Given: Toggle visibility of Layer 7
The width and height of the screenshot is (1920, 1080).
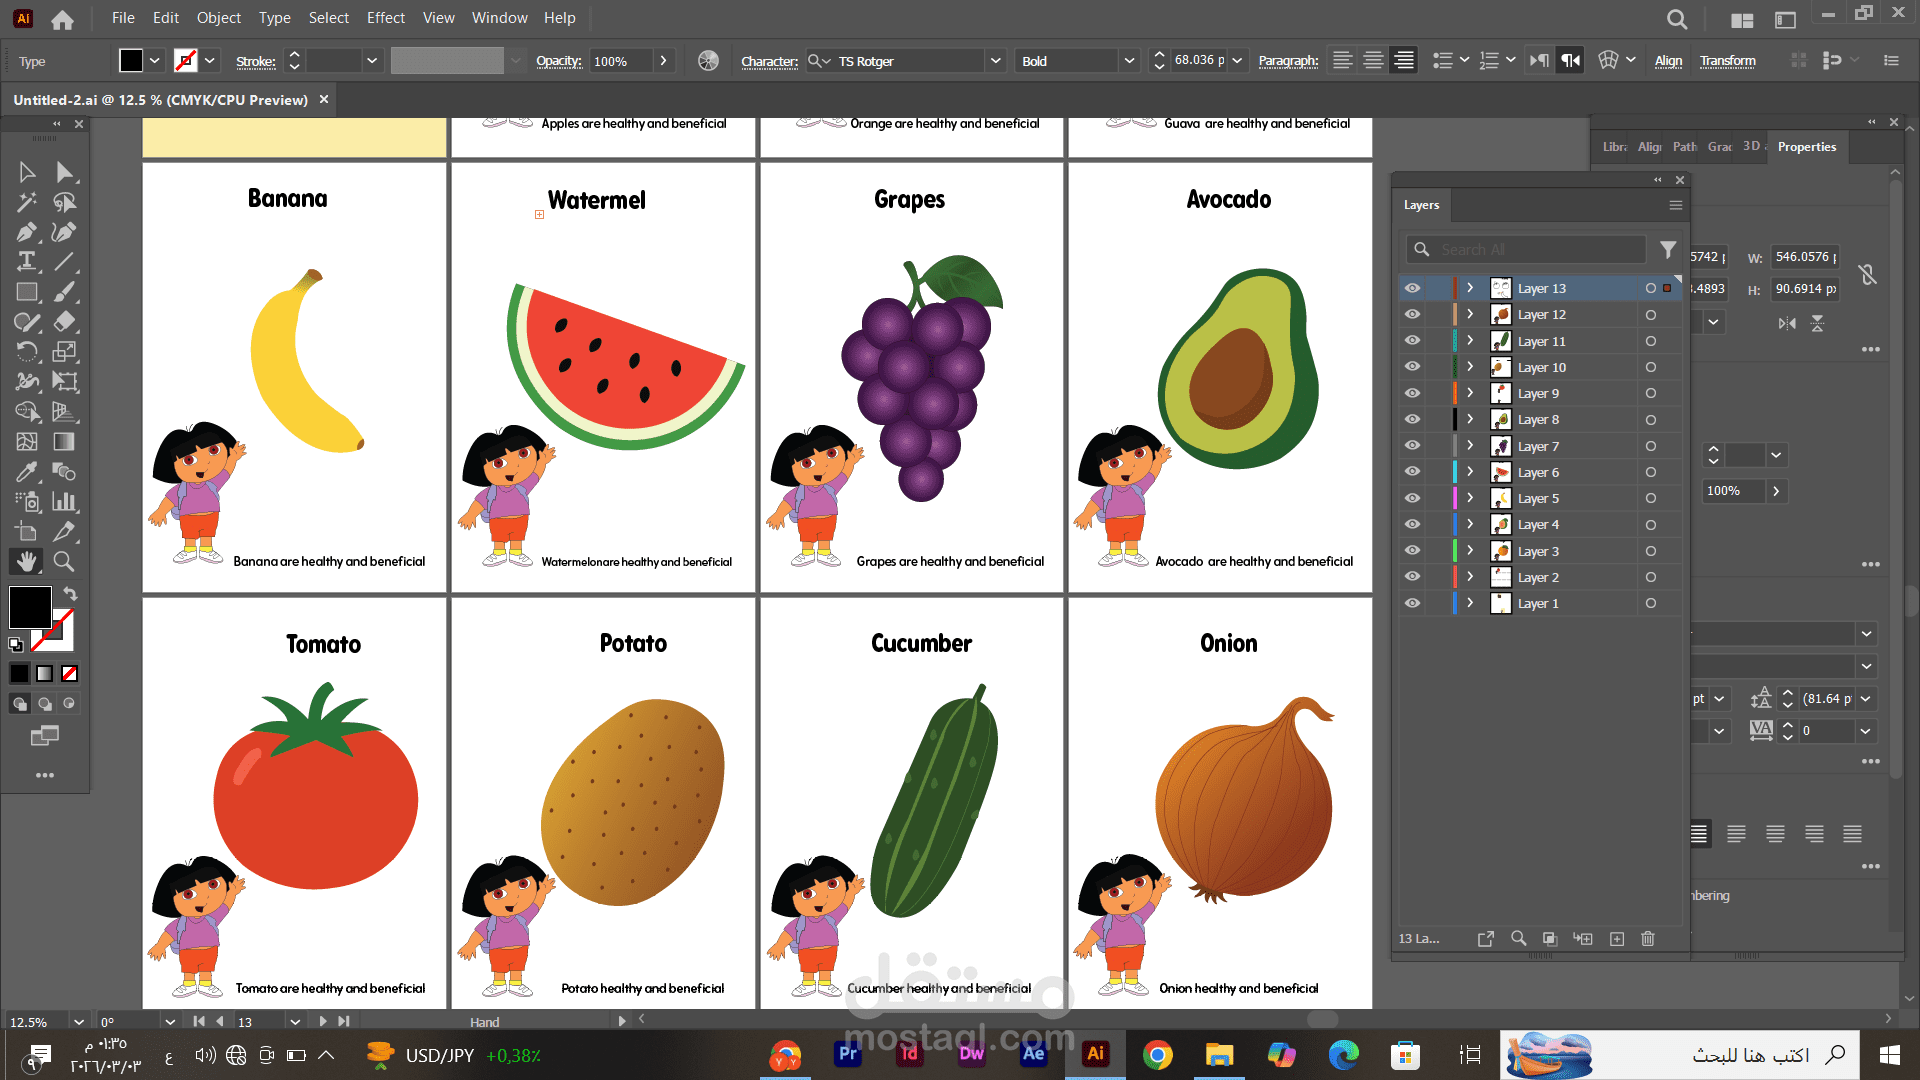Looking at the screenshot, I should click(1412, 446).
